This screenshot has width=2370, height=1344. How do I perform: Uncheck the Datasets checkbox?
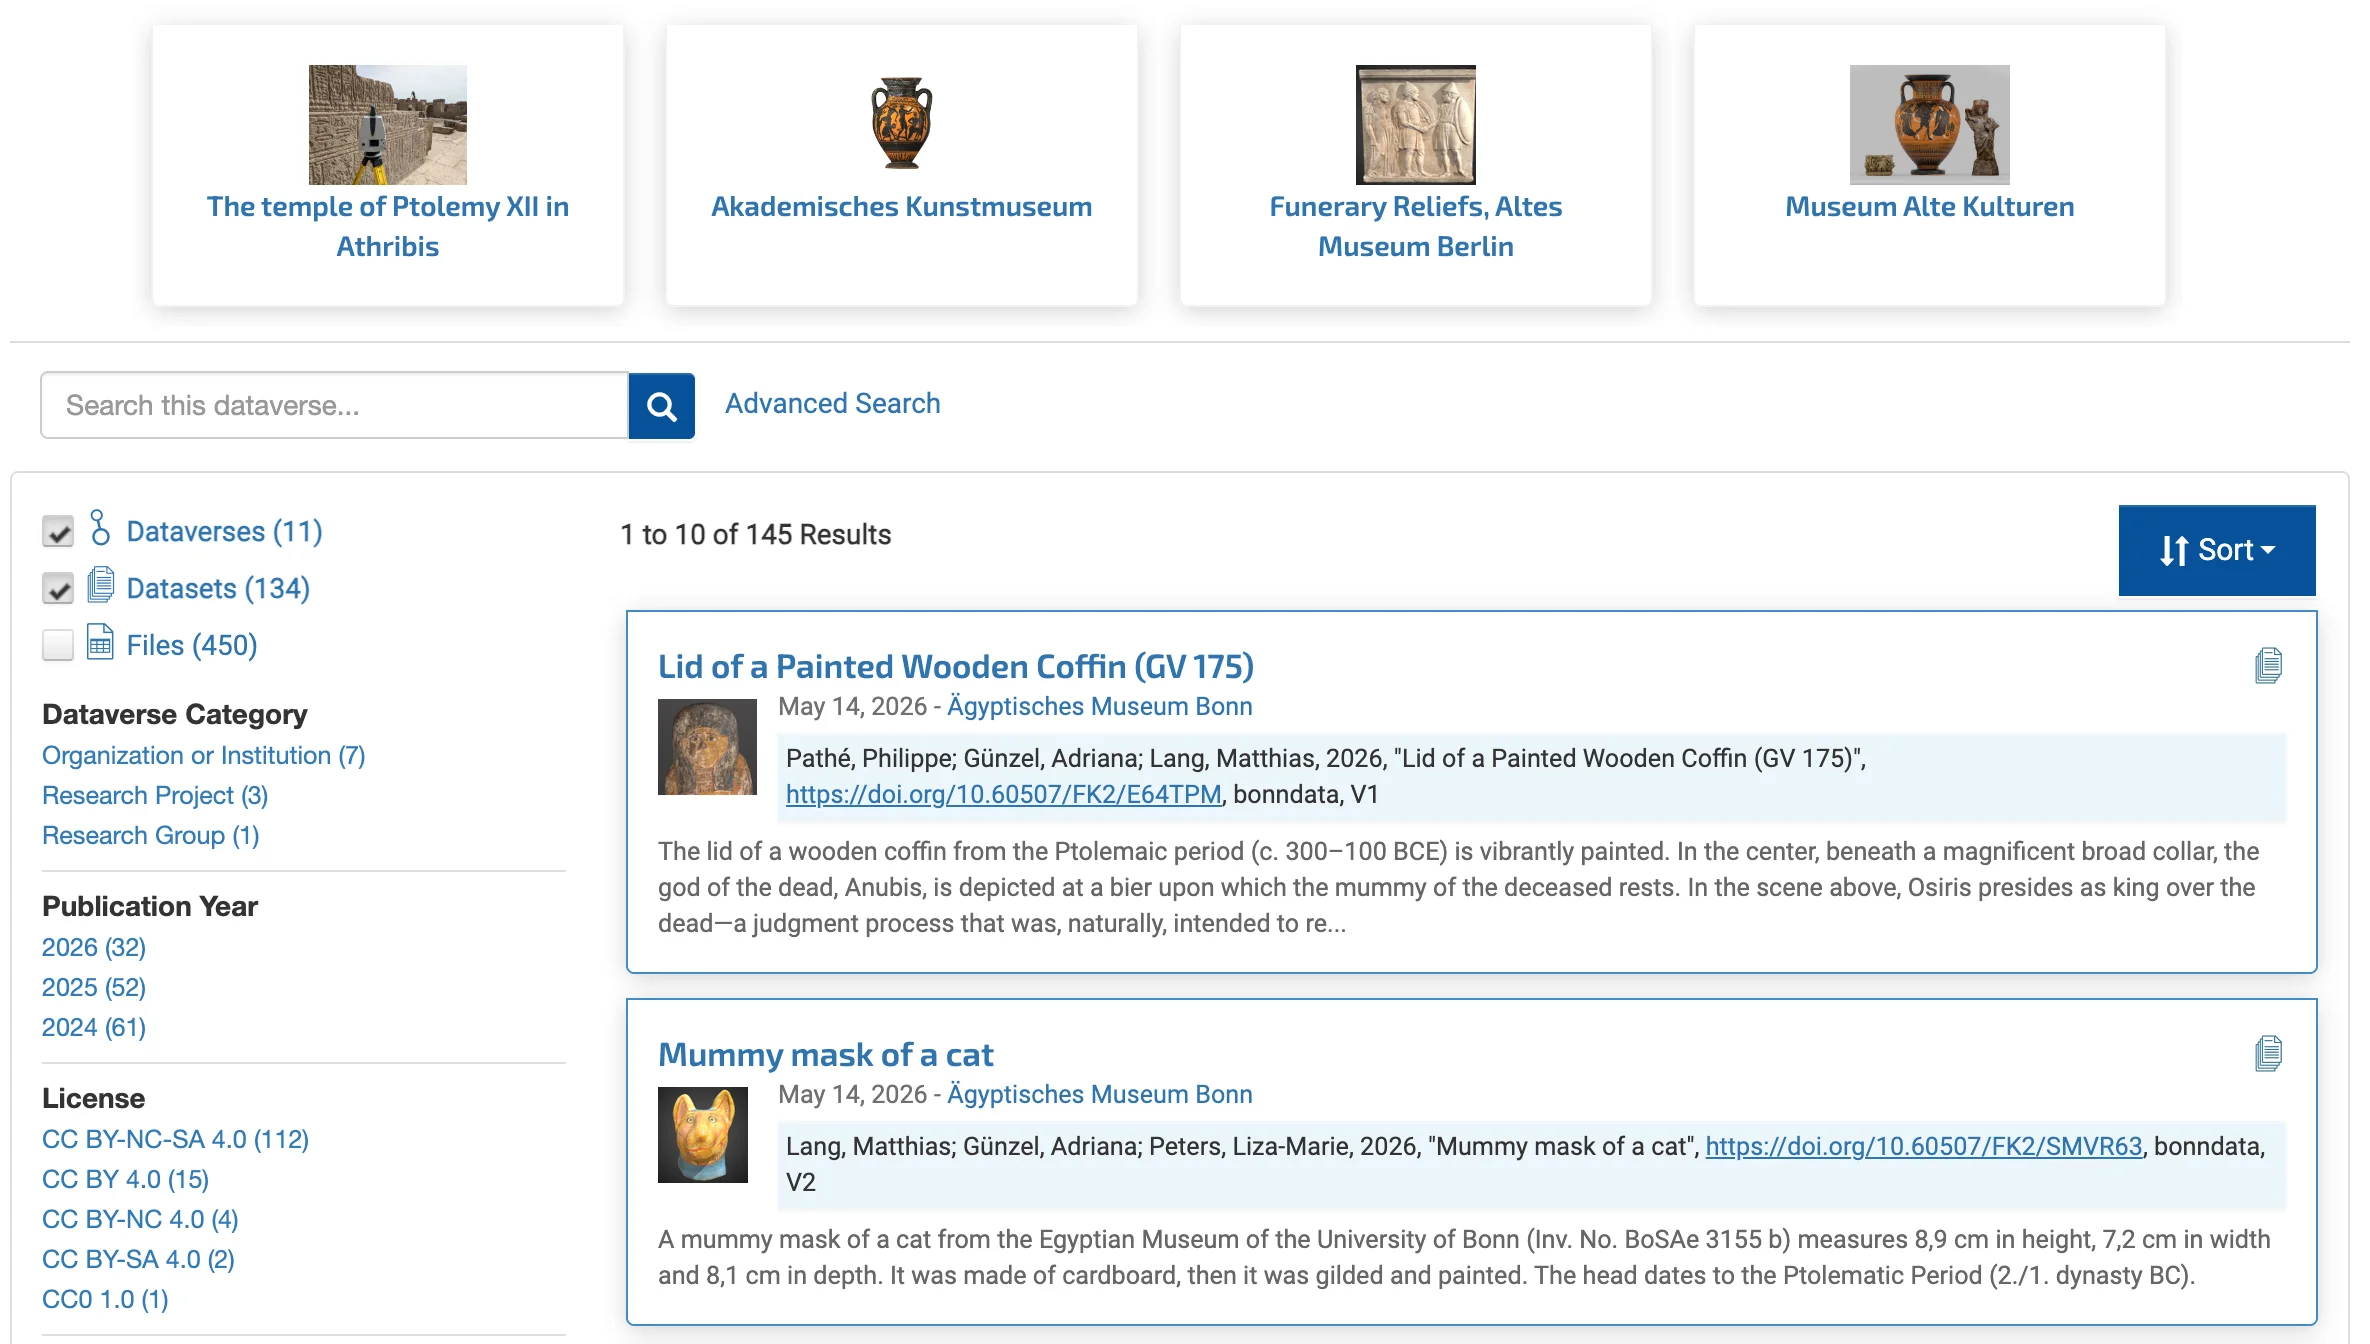[58, 588]
